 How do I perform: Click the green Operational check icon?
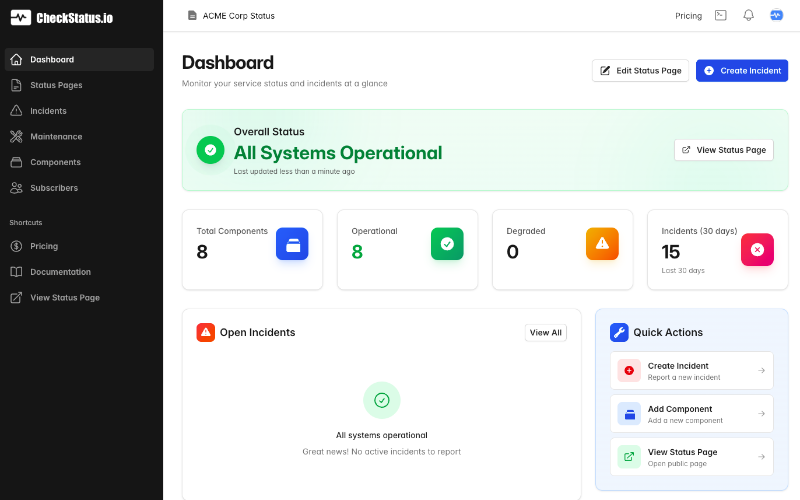pyautogui.click(x=447, y=244)
